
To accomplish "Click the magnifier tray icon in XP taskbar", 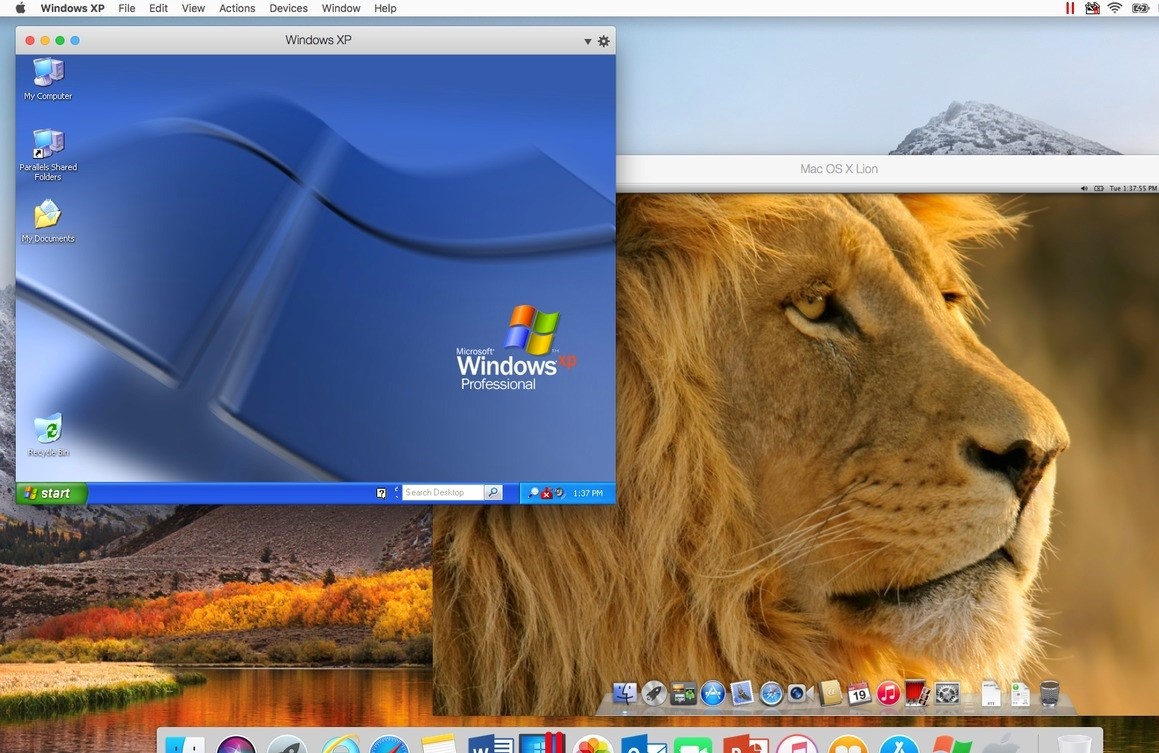I will click(533, 493).
